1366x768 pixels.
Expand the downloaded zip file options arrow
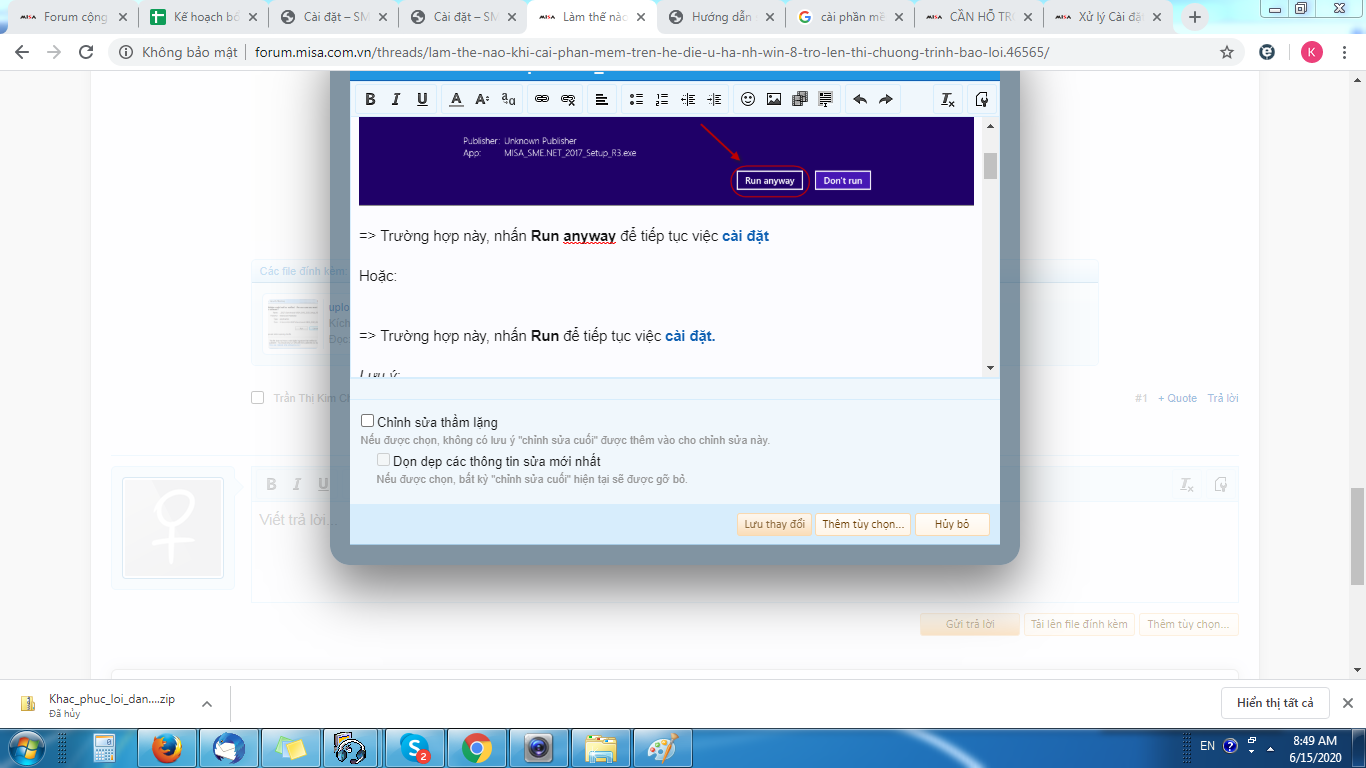click(x=207, y=704)
